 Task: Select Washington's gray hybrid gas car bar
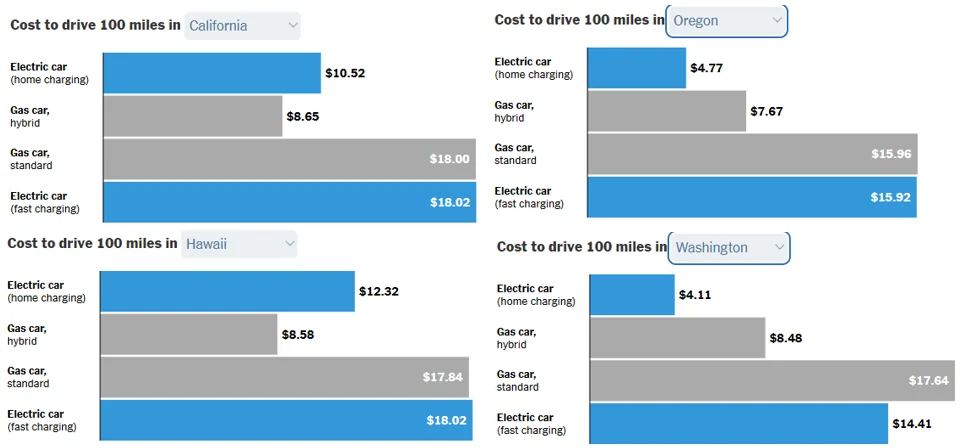point(677,338)
